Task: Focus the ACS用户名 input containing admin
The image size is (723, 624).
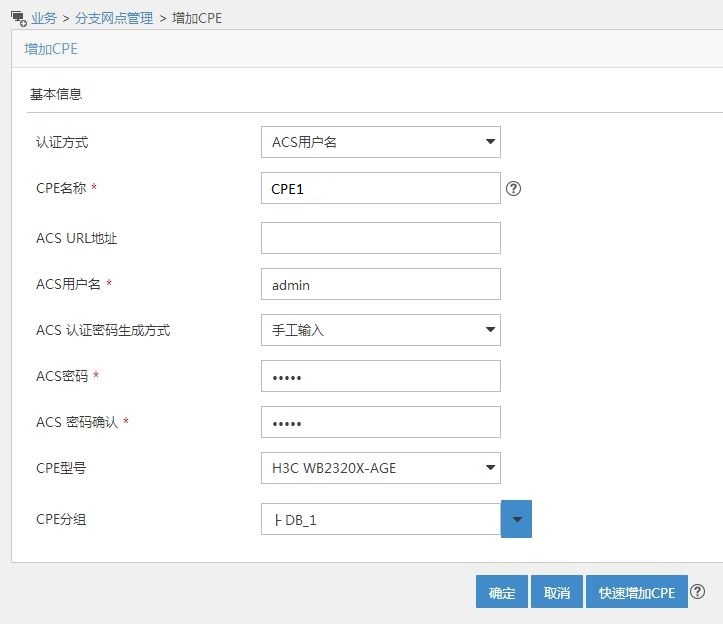Action: 381,284
